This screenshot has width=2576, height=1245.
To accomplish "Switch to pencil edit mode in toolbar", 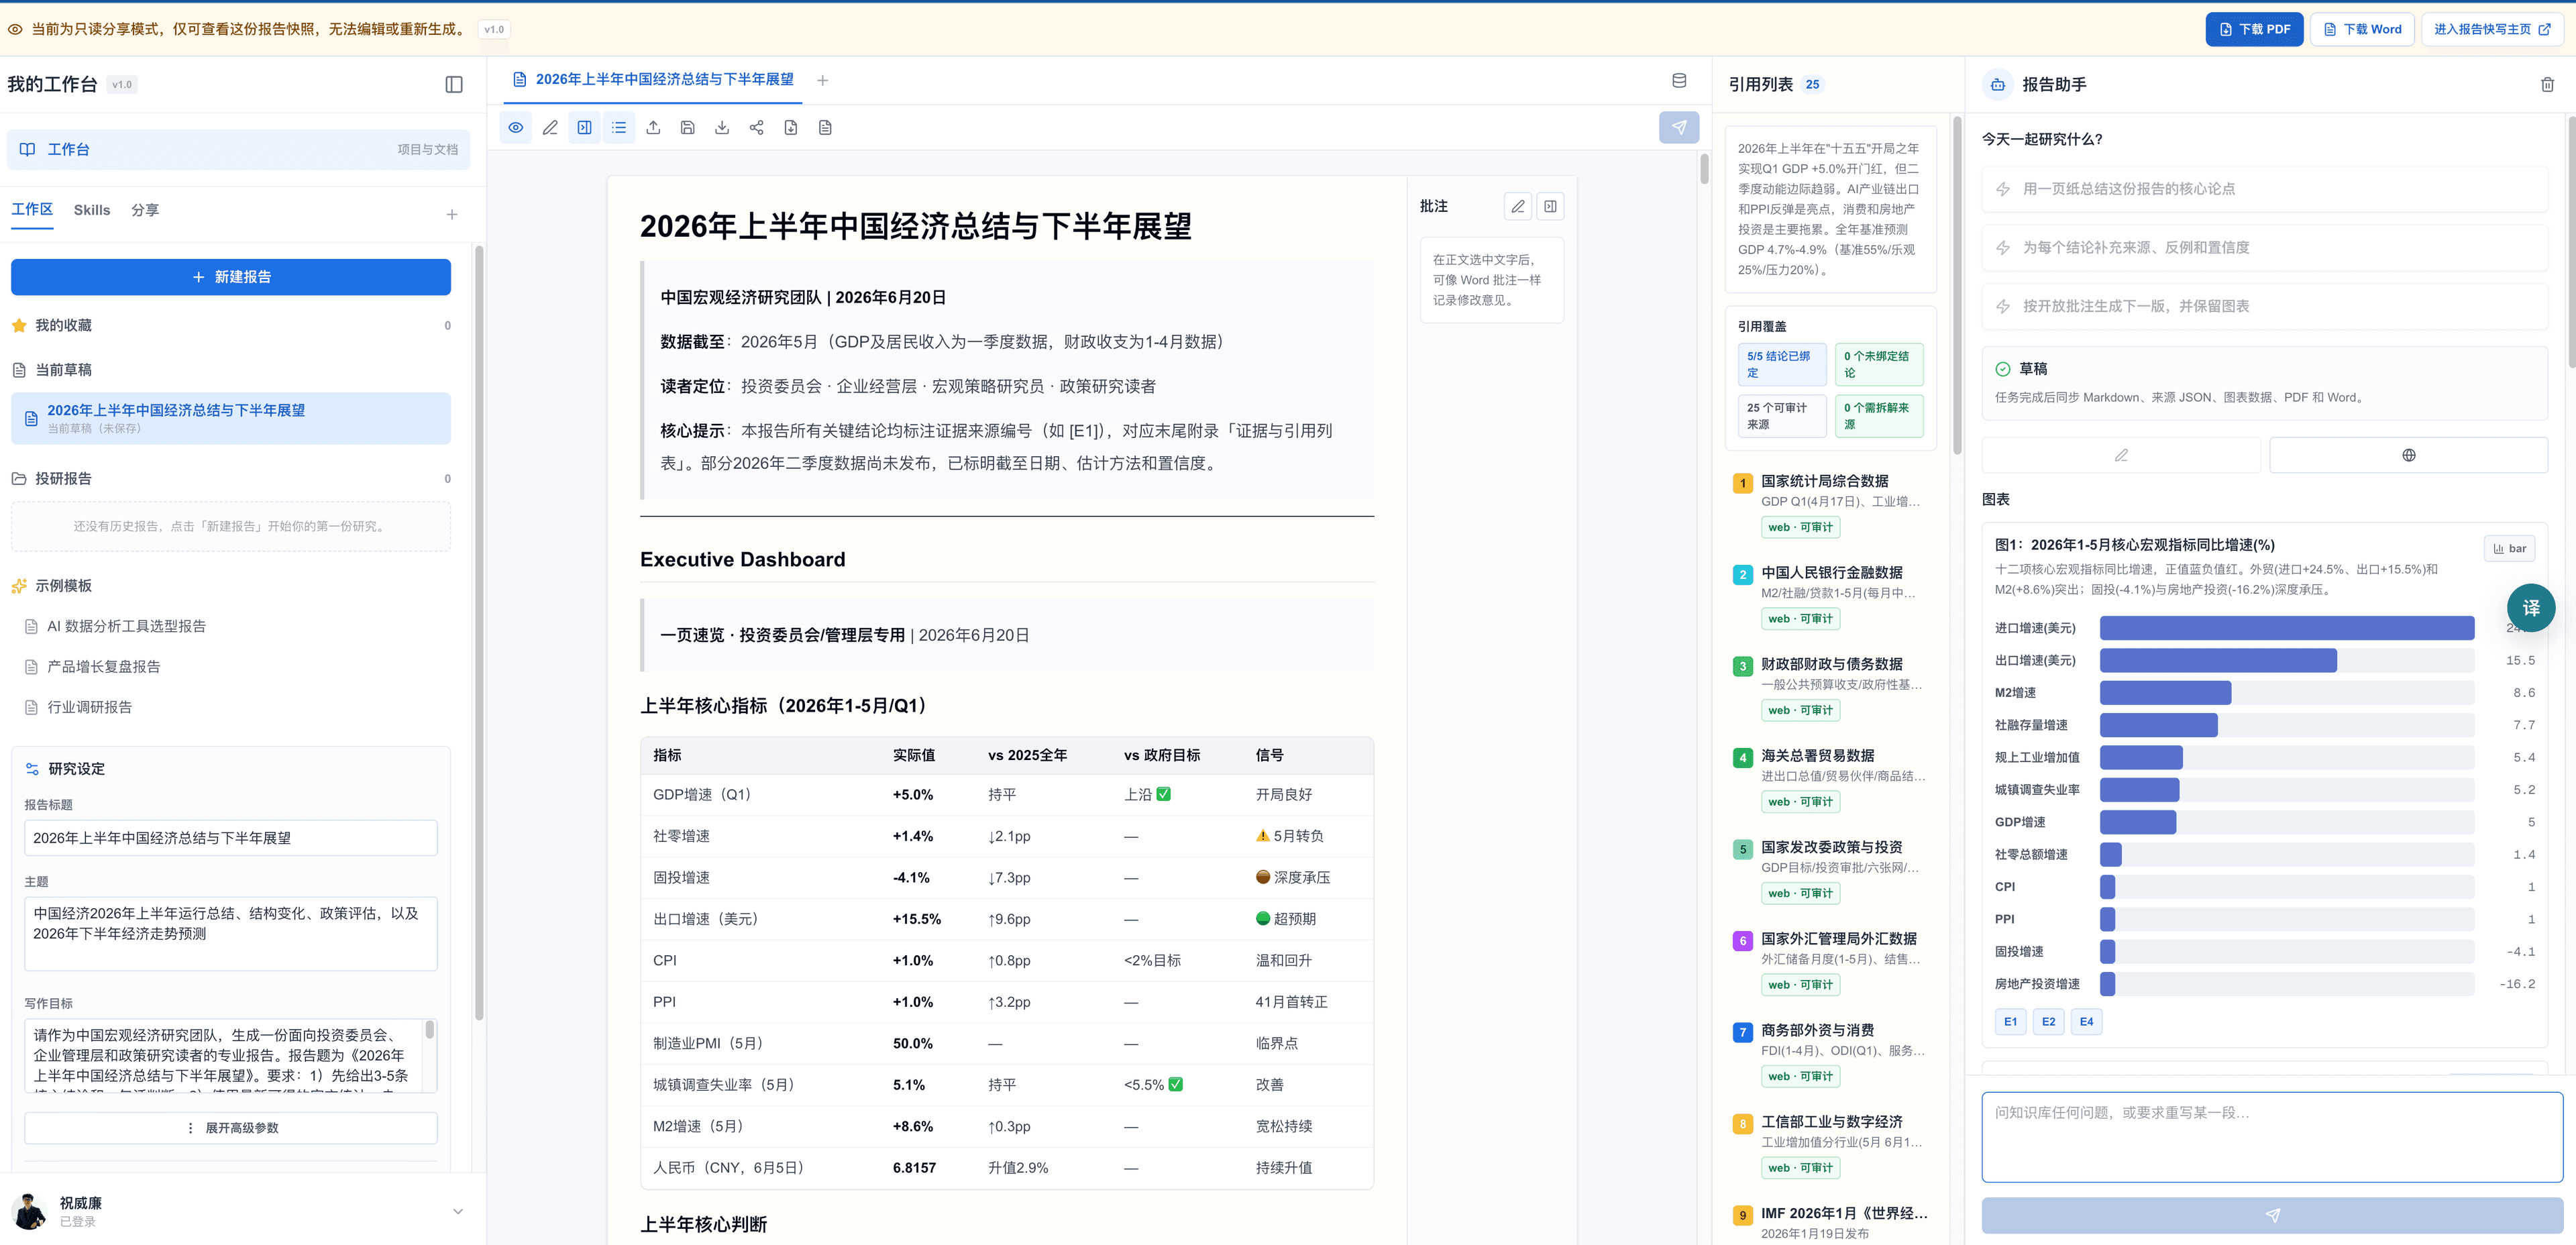I will [550, 127].
